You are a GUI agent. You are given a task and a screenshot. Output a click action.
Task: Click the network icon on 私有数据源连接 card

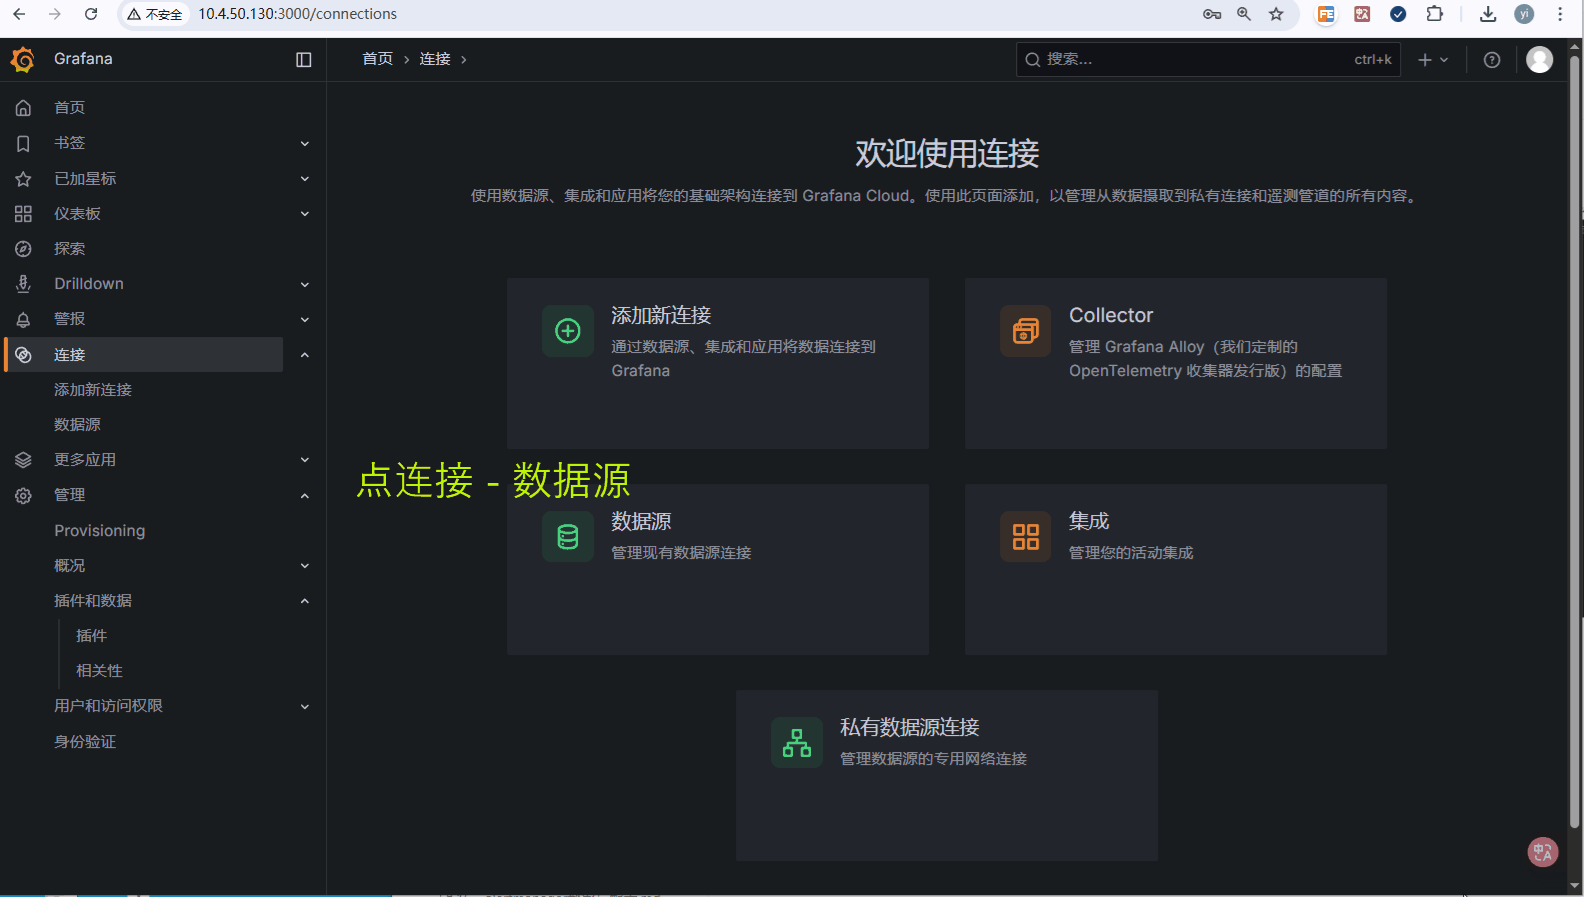797,743
